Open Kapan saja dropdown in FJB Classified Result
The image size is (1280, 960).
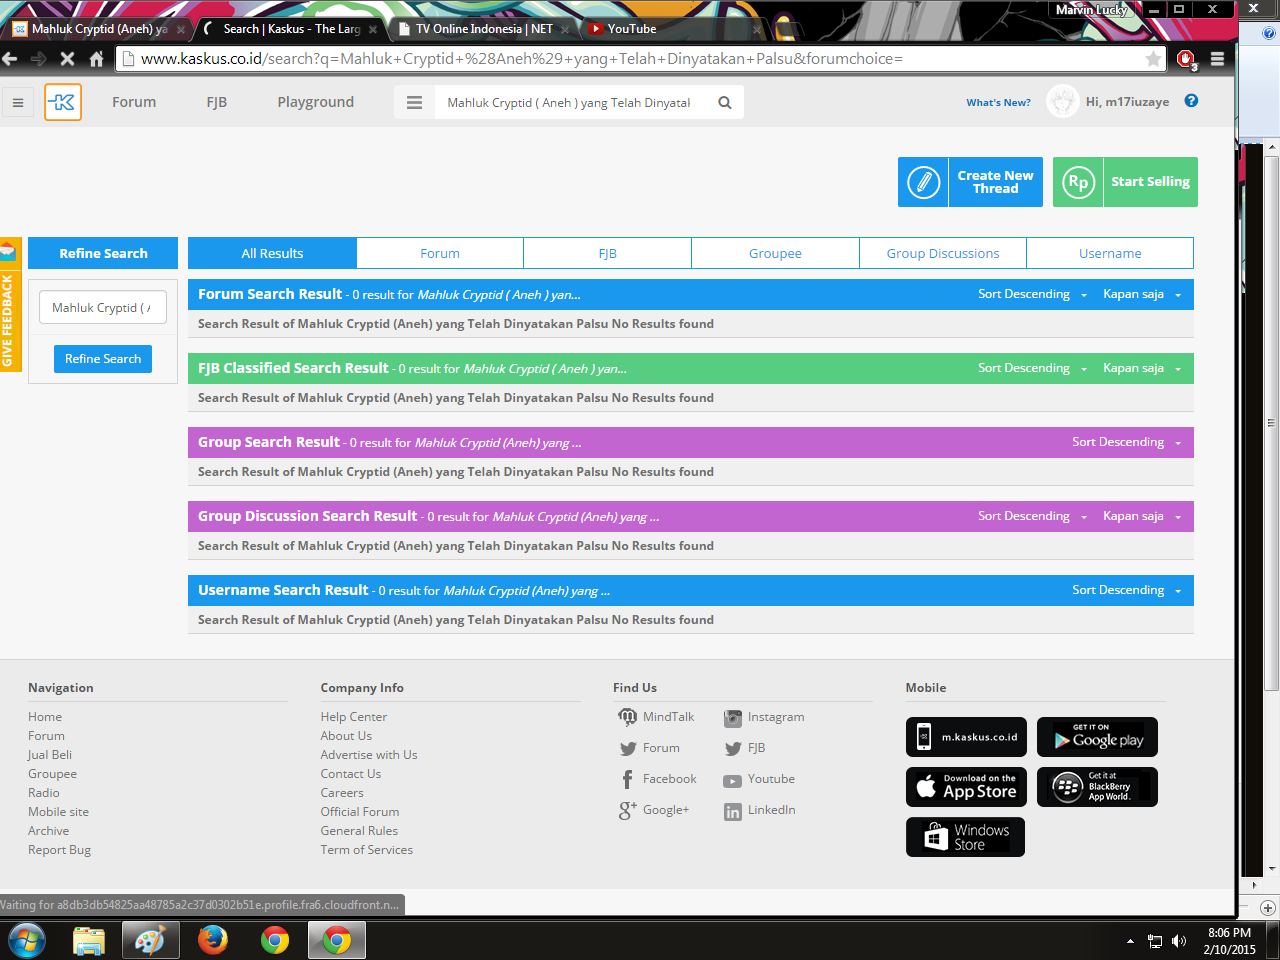point(1142,368)
